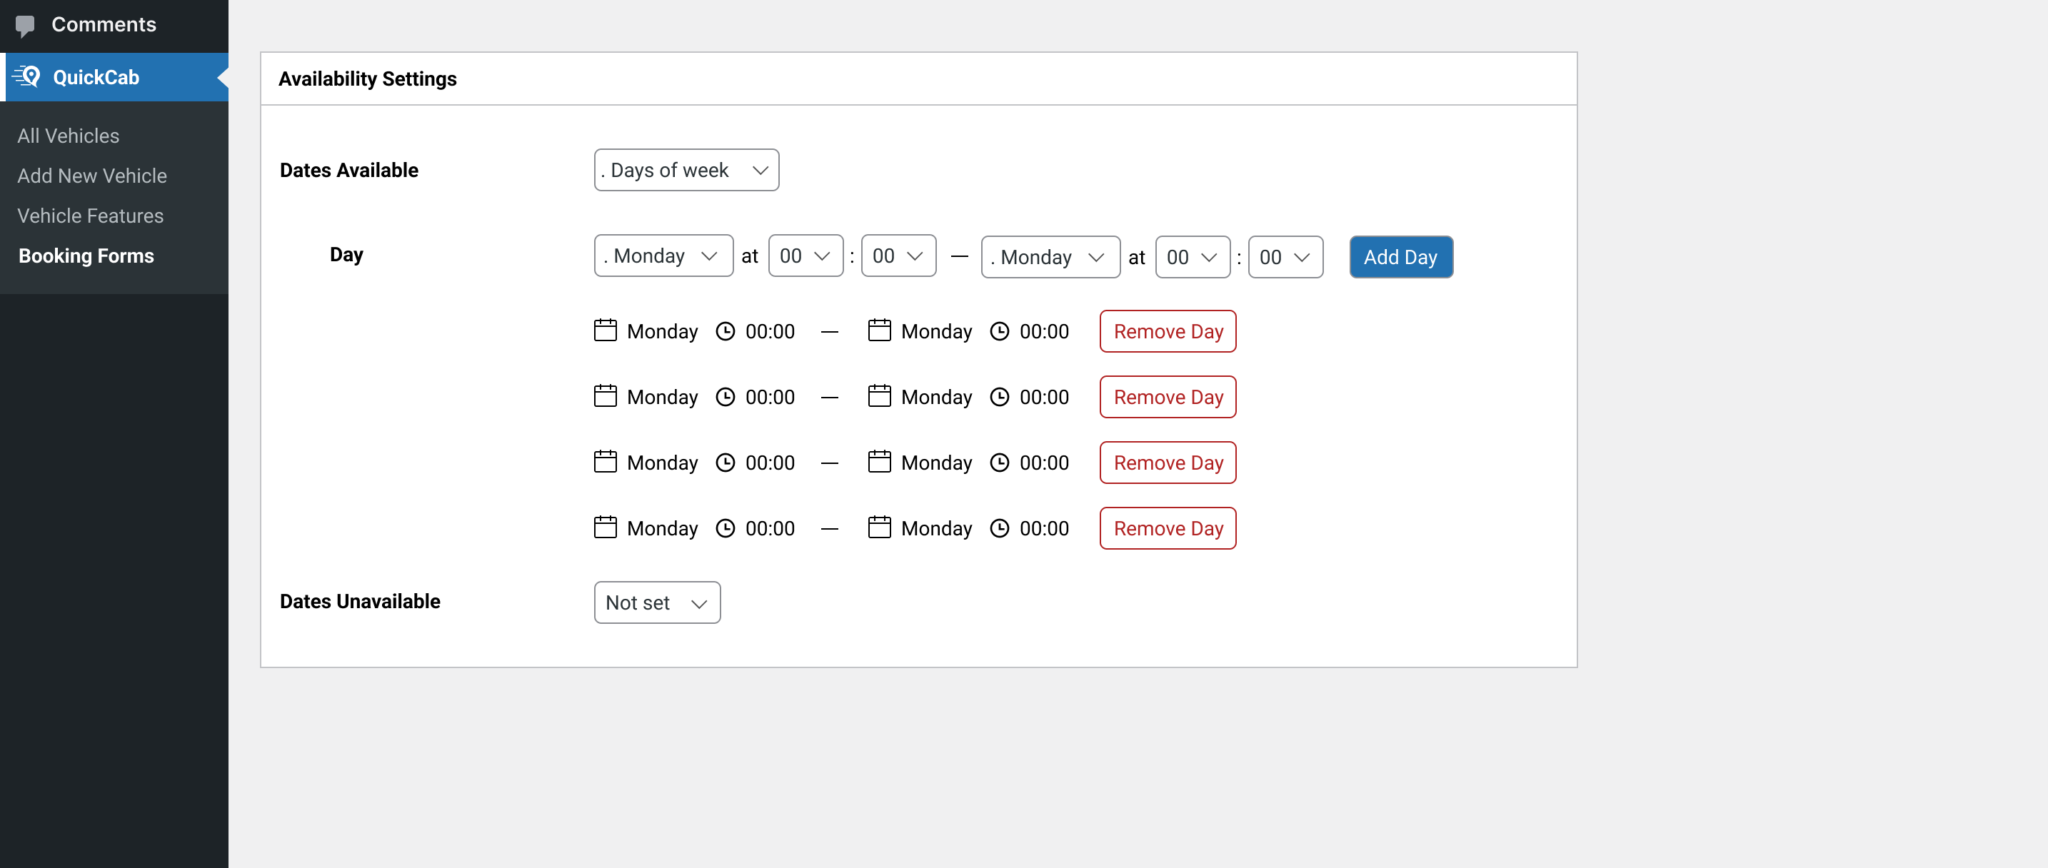Viewport: 2048px width, 868px height.
Task: Click the fourth row's start calendar icon
Action: [x=605, y=528]
